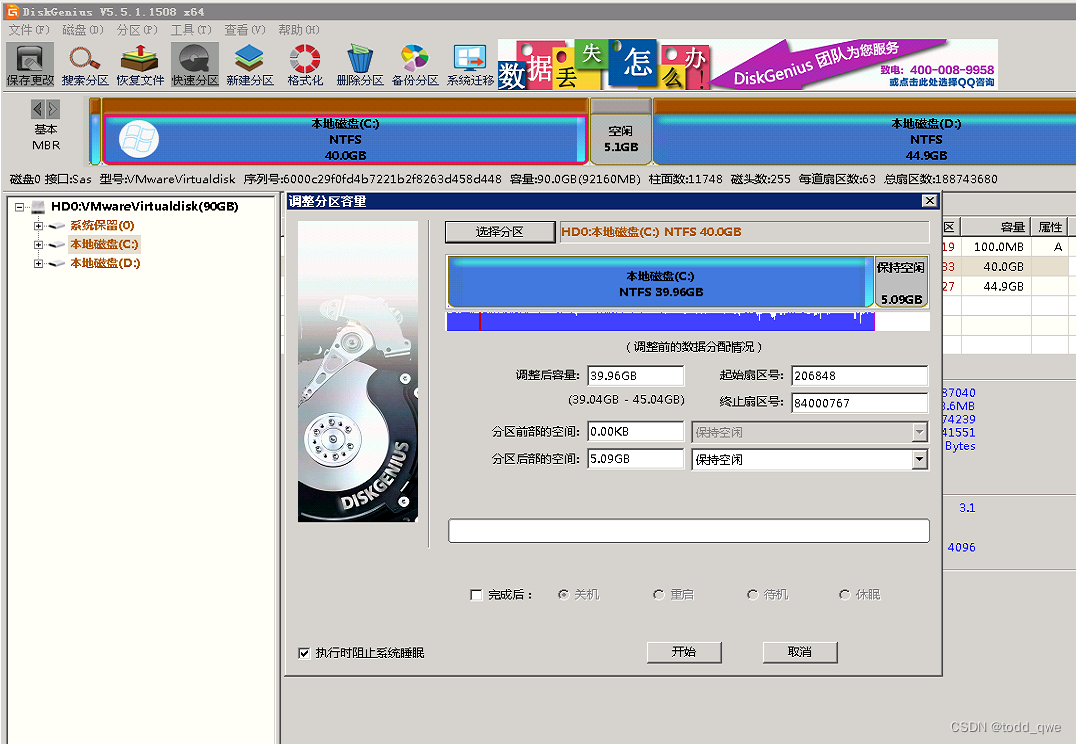Select 本地磁盘(D:) in the disk tree
This screenshot has height=744, width=1076.
click(x=105, y=263)
